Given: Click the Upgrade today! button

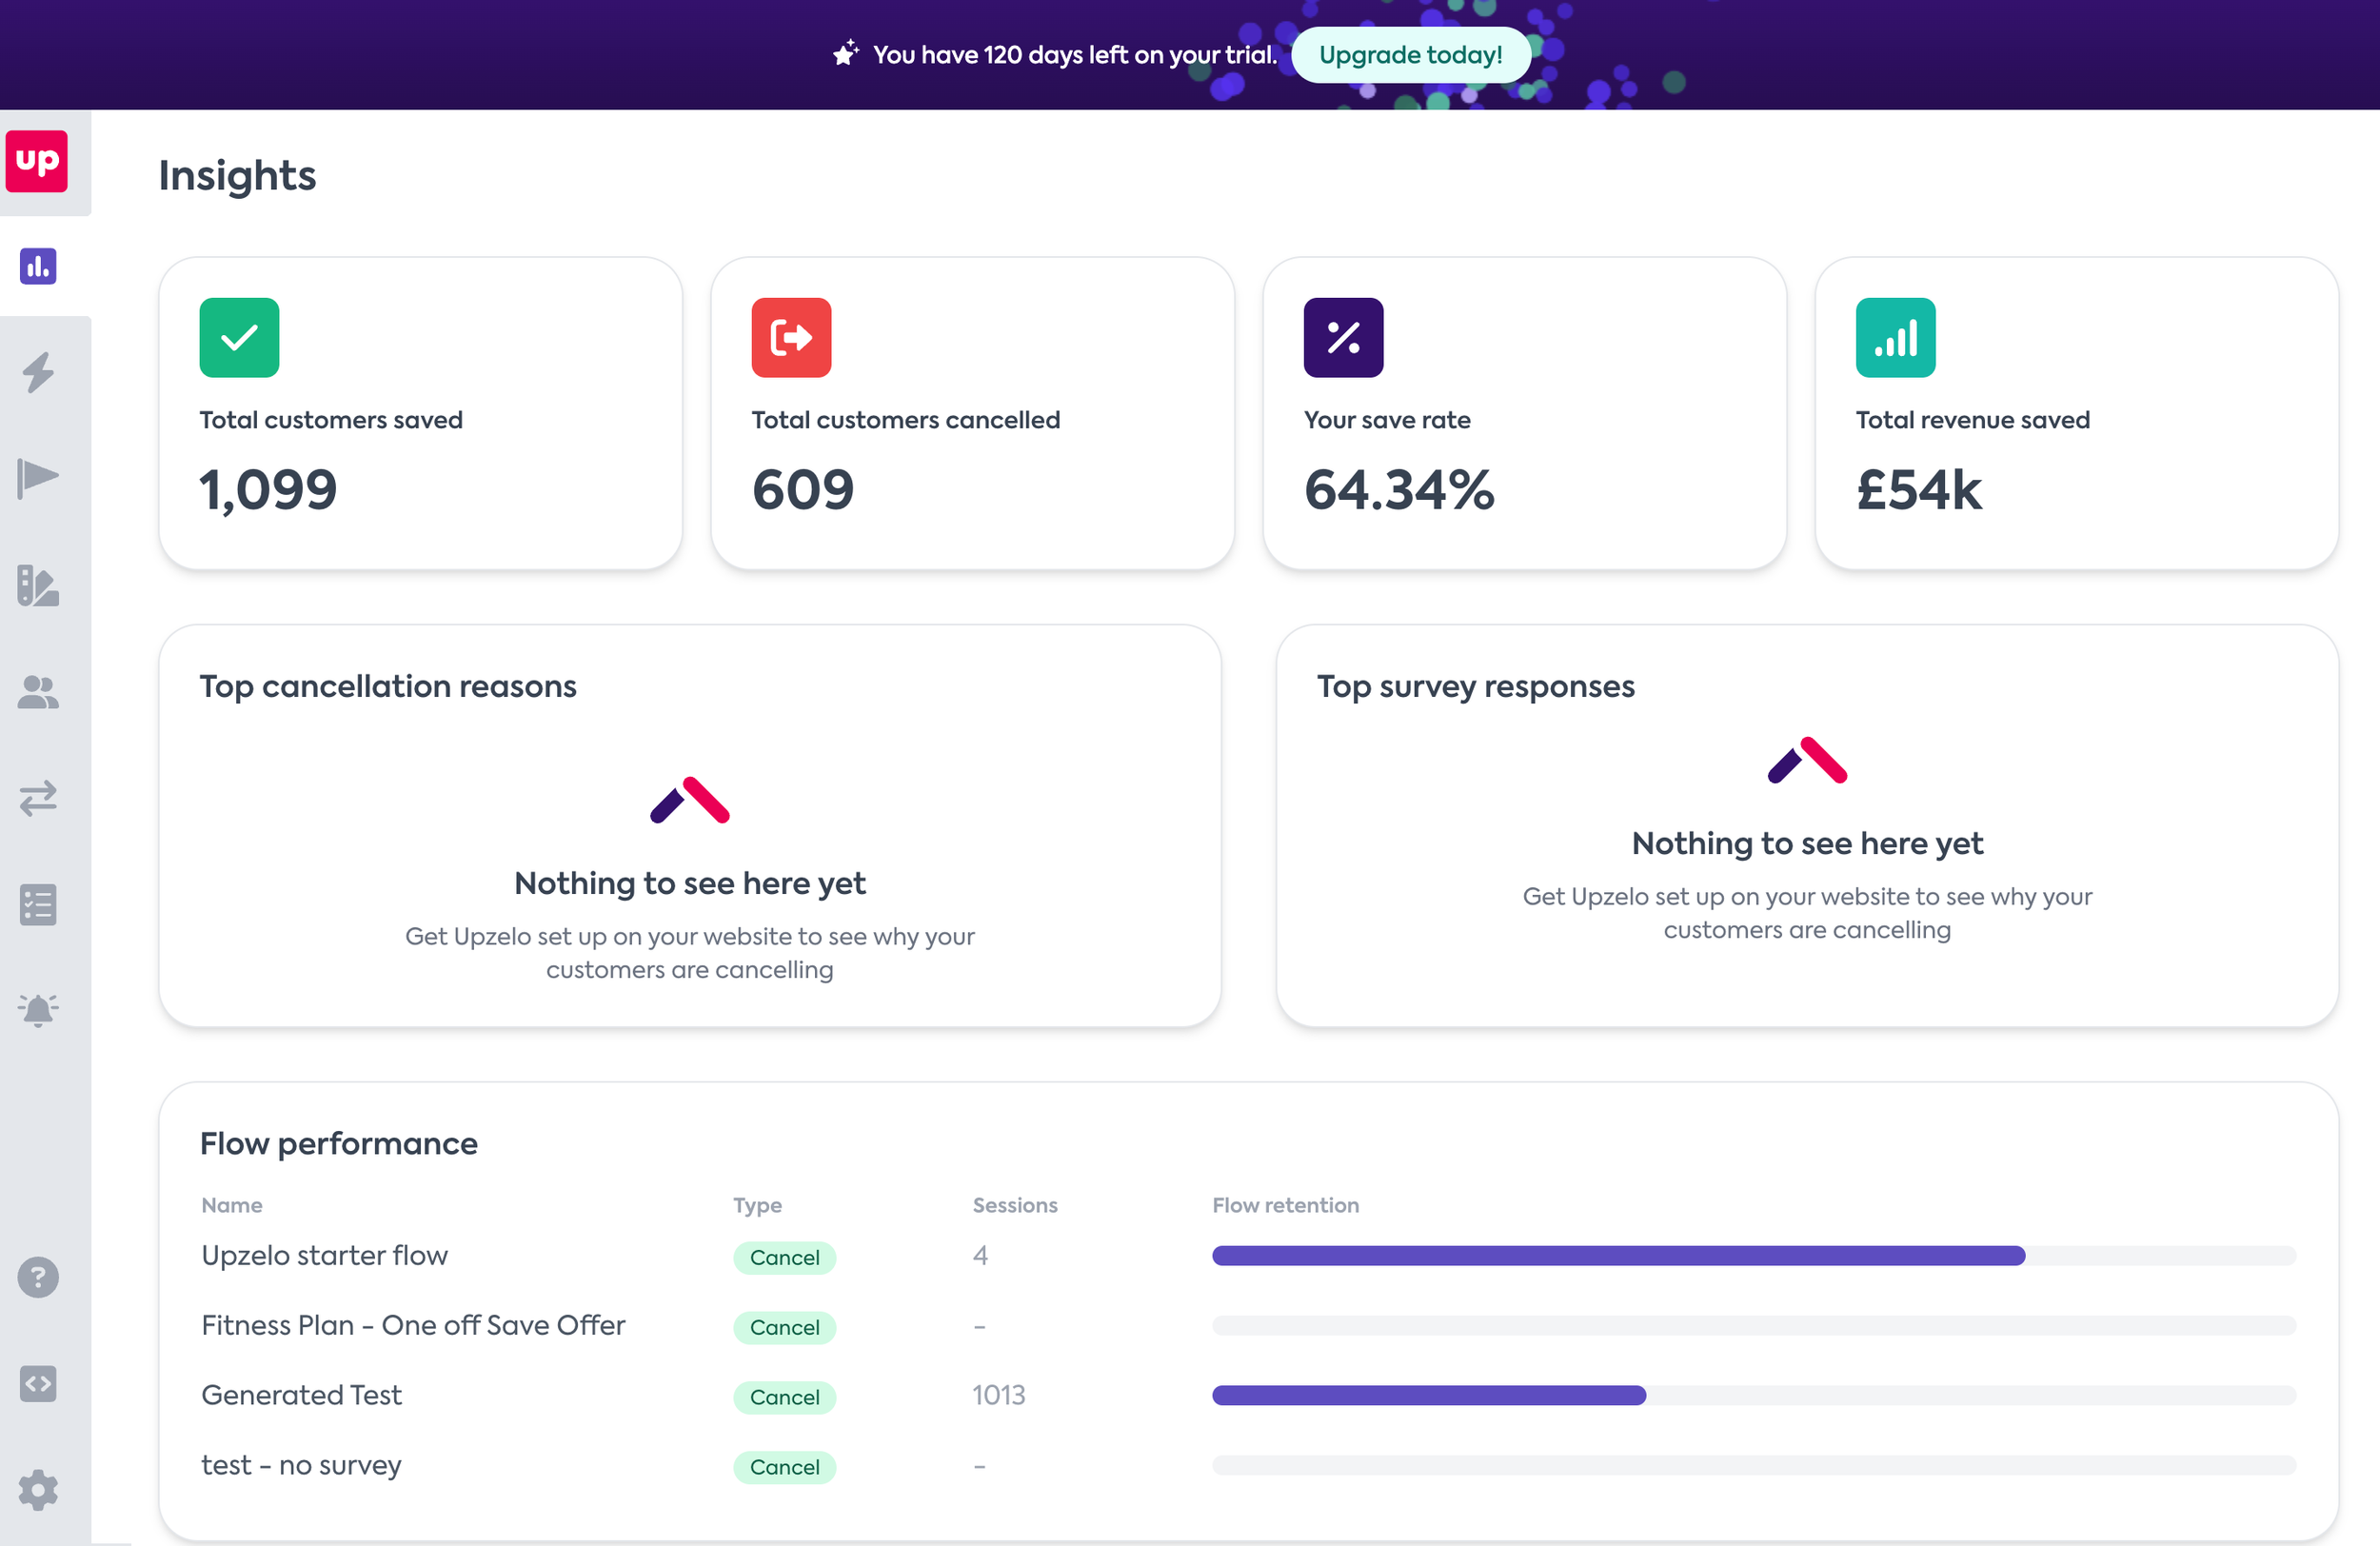Looking at the screenshot, I should [1410, 55].
